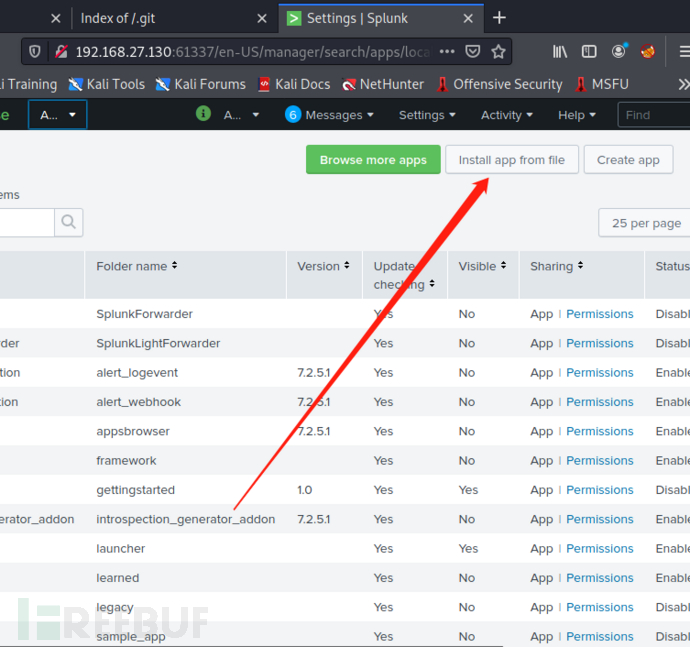This screenshot has height=647, width=690.
Task: Open Permissions for learned
Action: pyautogui.click(x=599, y=578)
